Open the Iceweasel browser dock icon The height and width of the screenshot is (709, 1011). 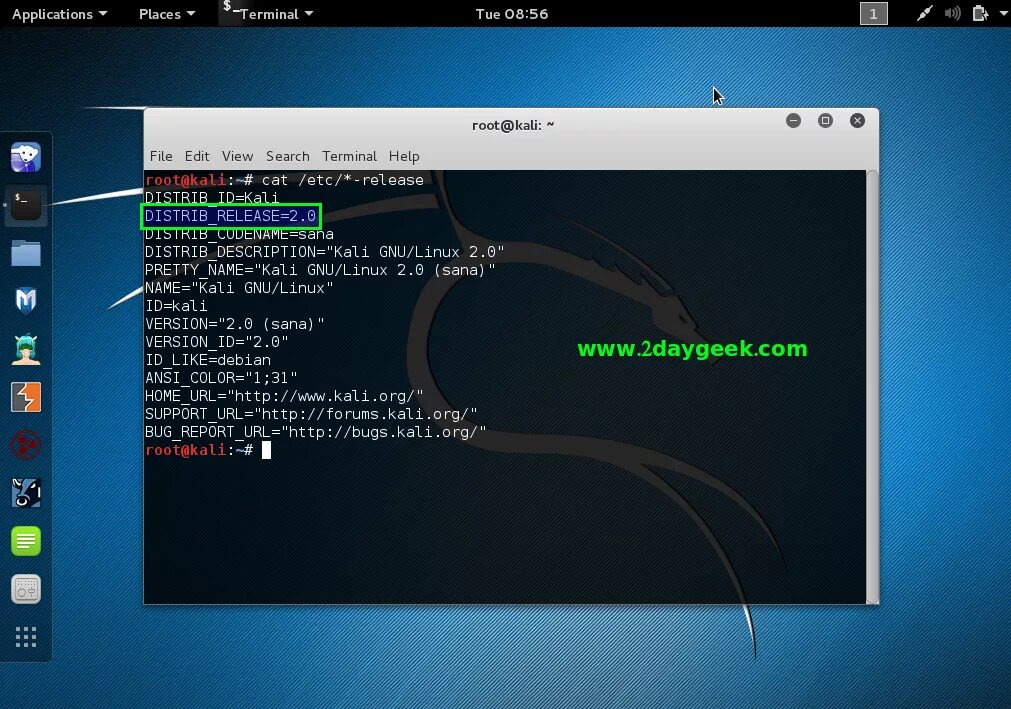26,158
